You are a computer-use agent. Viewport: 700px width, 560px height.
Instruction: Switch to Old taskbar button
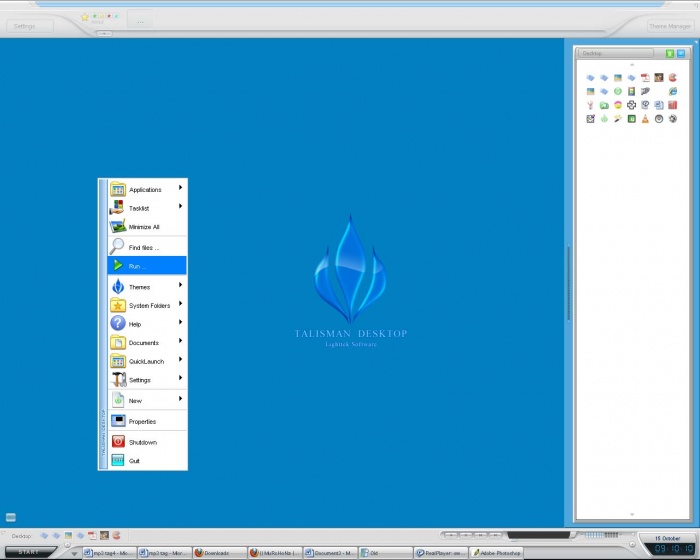click(x=386, y=553)
